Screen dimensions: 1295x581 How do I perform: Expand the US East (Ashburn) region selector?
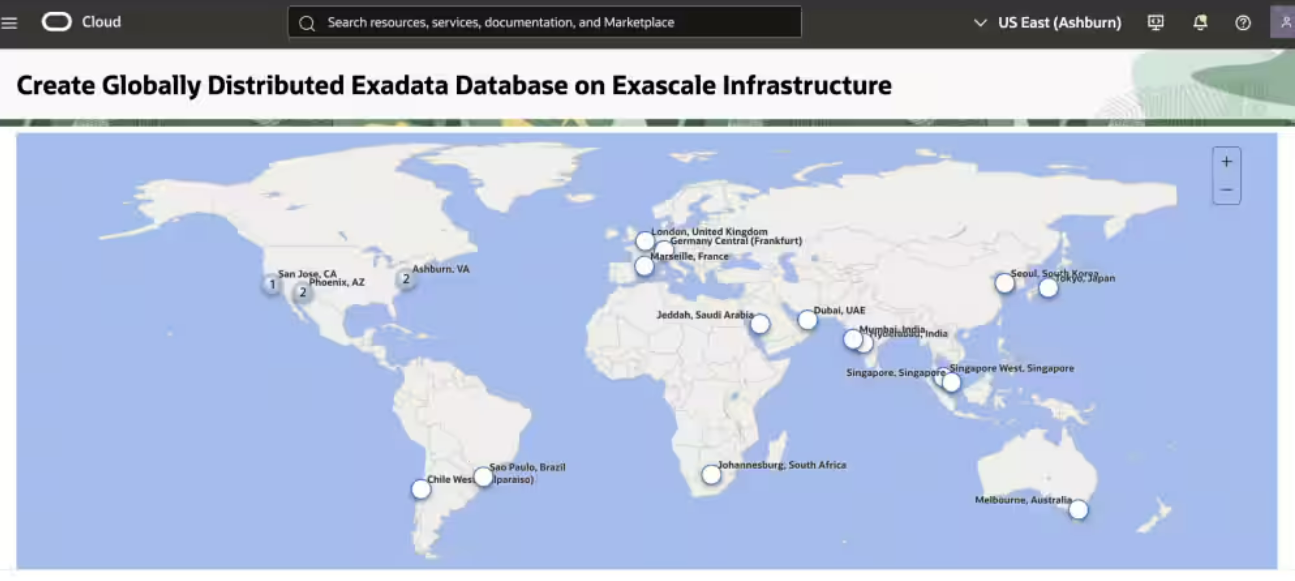[1048, 22]
